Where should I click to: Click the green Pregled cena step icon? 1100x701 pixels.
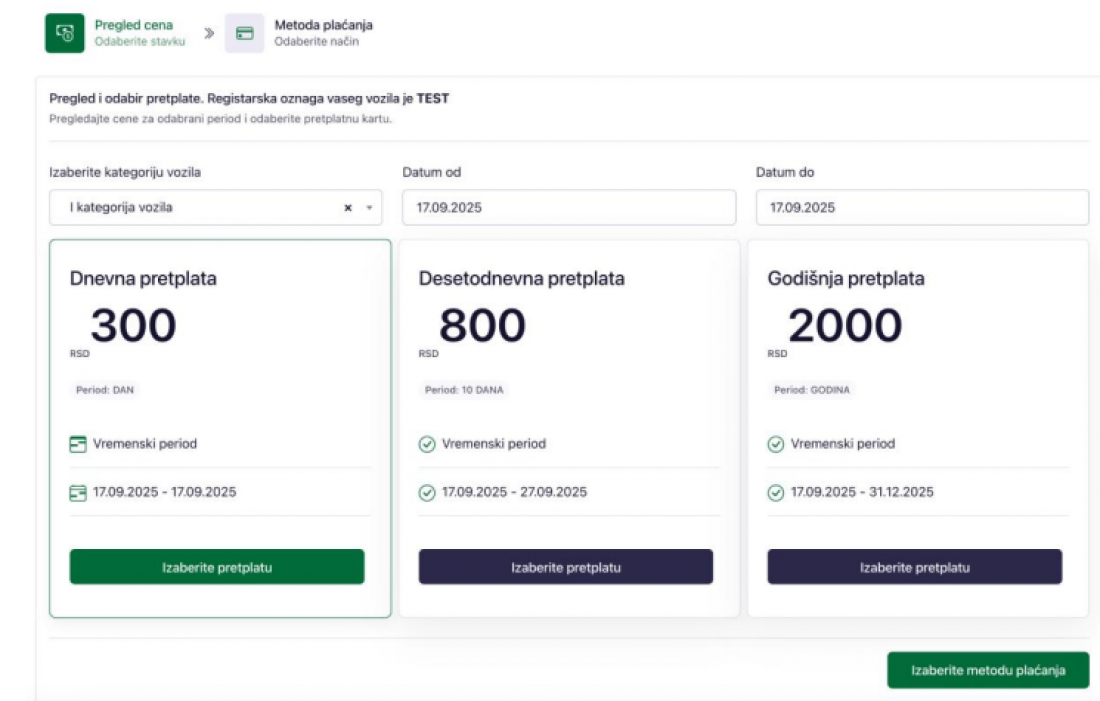click(64, 33)
